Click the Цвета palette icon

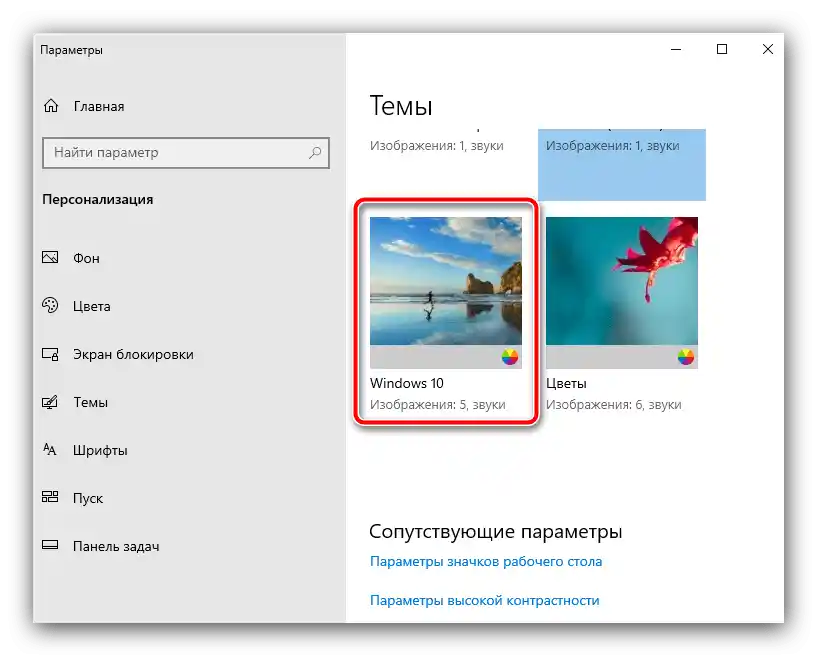pos(50,305)
